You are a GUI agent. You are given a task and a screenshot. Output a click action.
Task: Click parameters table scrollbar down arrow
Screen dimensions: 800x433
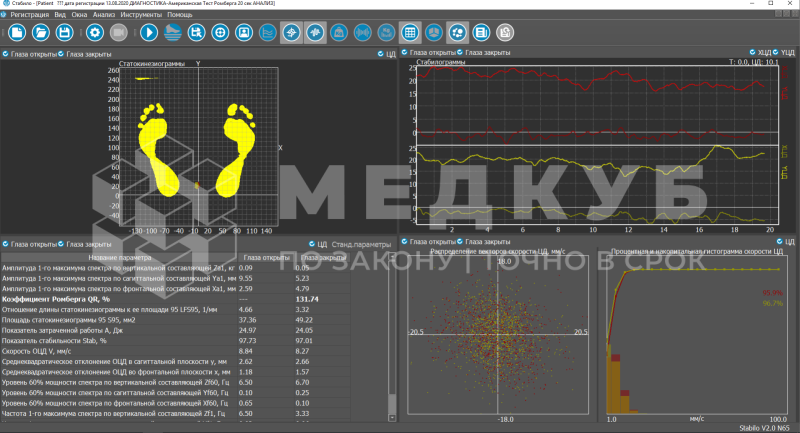(392, 417)
